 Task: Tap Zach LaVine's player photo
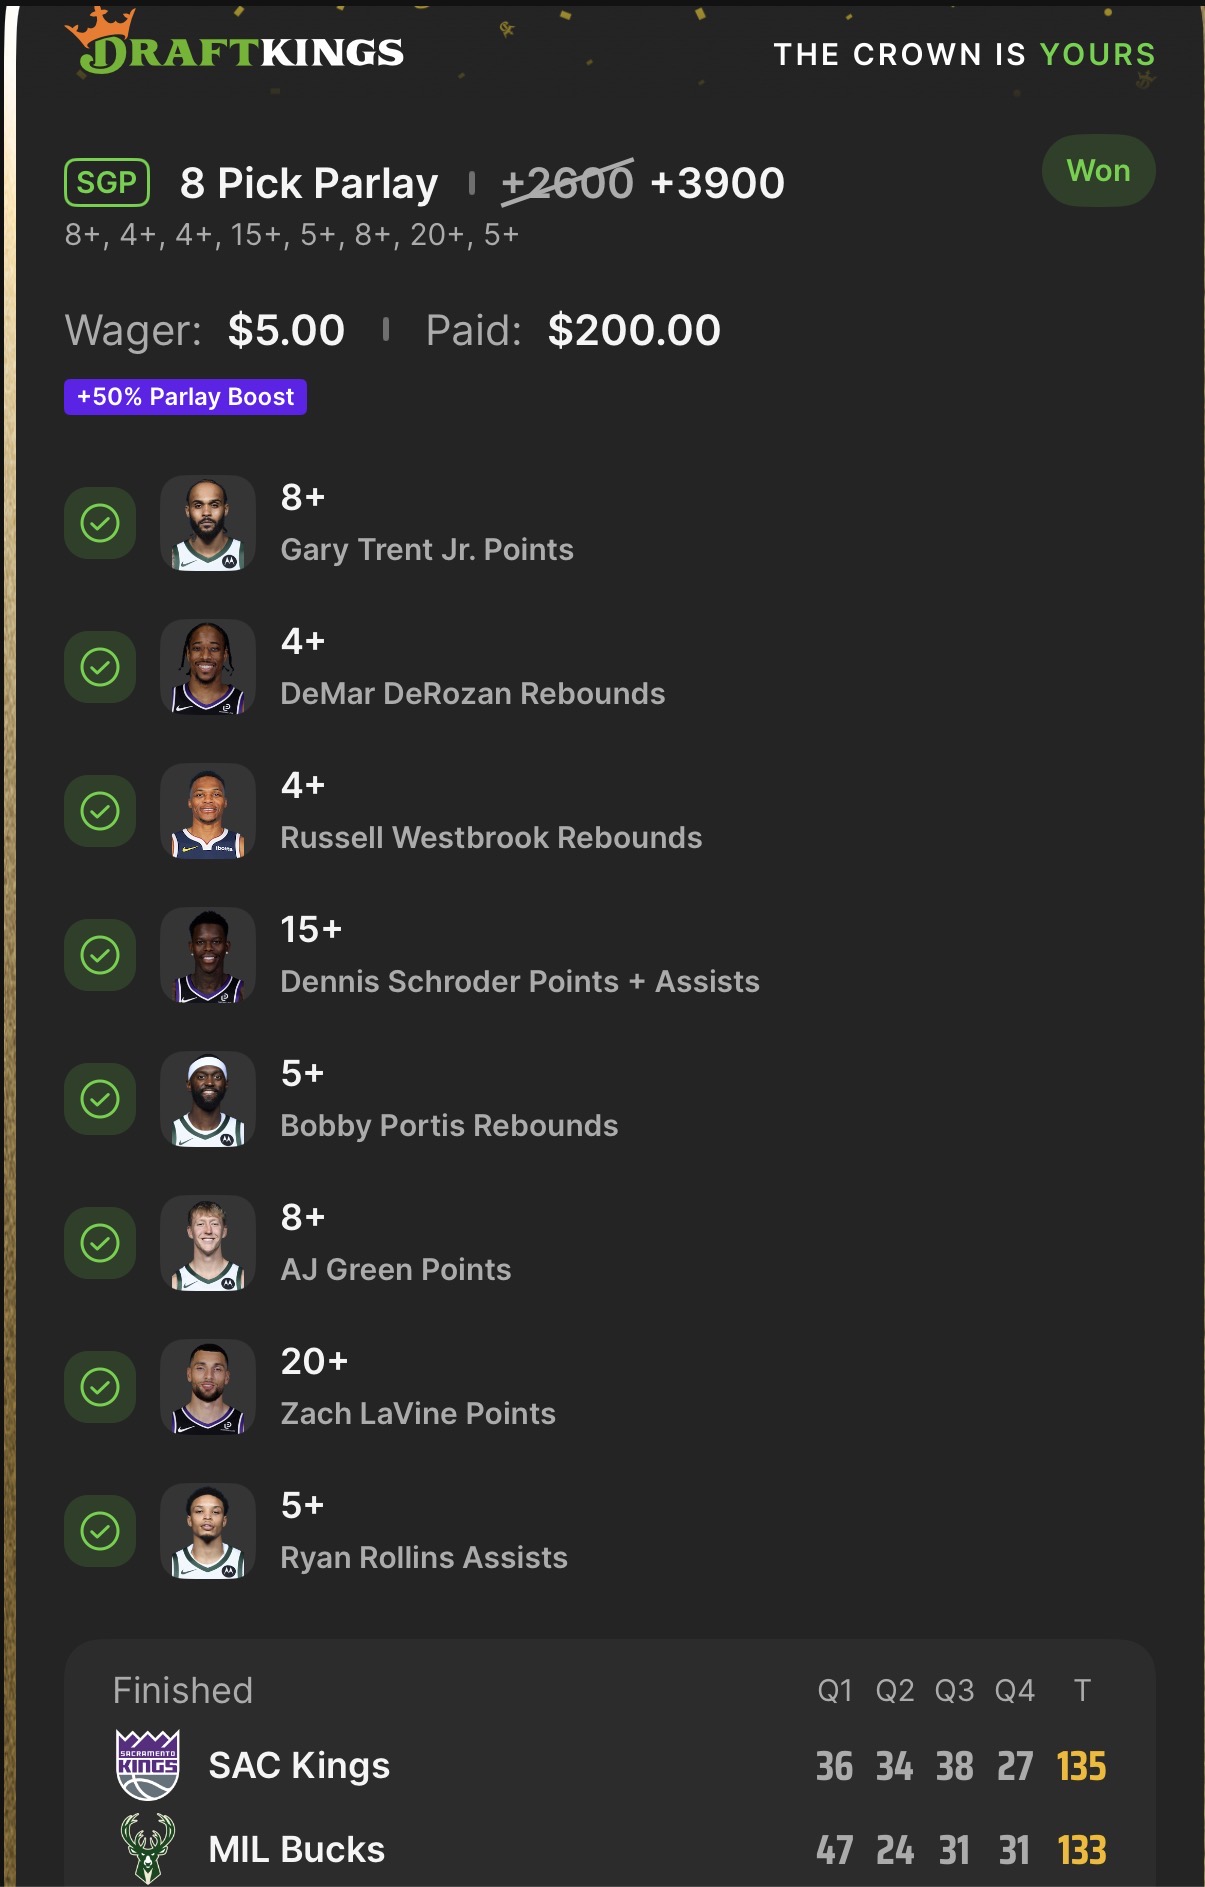click(x=208, y=1387)
